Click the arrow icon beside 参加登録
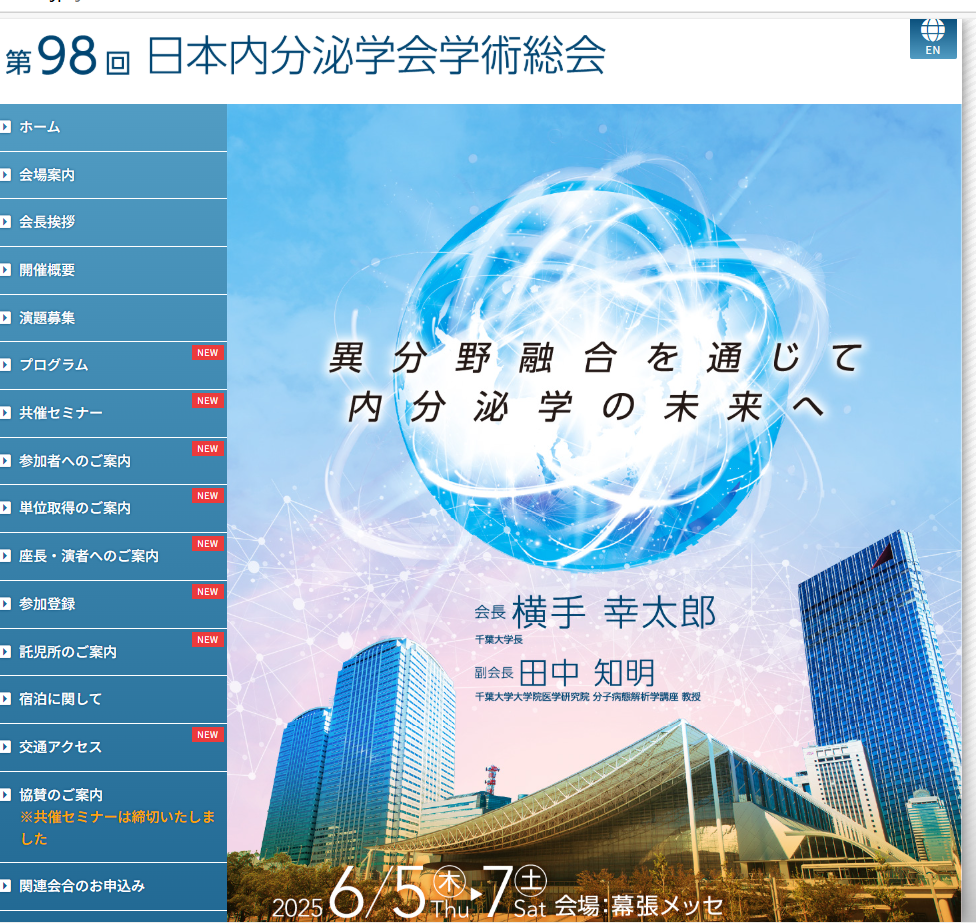Viewport: 976px width, 923px height. [6, 604]
